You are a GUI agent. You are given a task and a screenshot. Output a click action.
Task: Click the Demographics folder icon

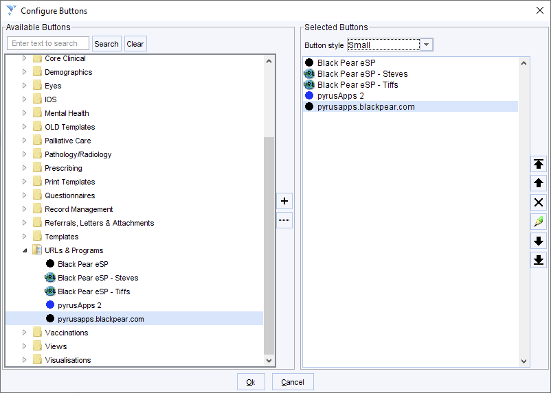[x=37, y=72]
